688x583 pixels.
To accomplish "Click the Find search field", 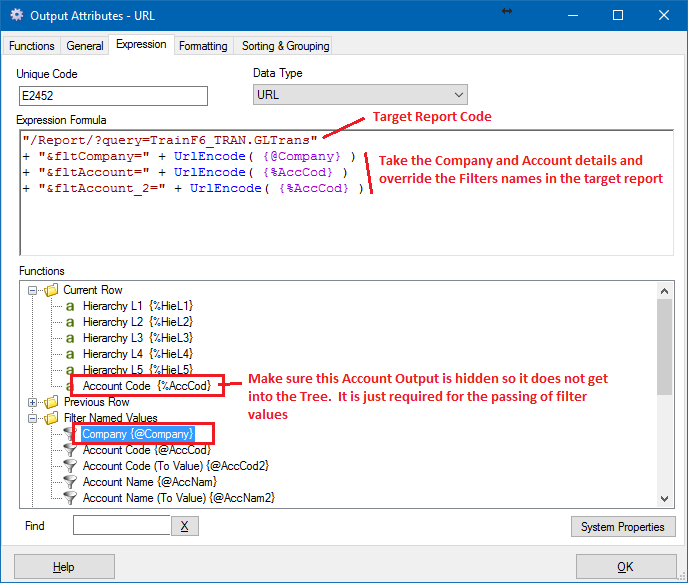I will click(122, 526).
